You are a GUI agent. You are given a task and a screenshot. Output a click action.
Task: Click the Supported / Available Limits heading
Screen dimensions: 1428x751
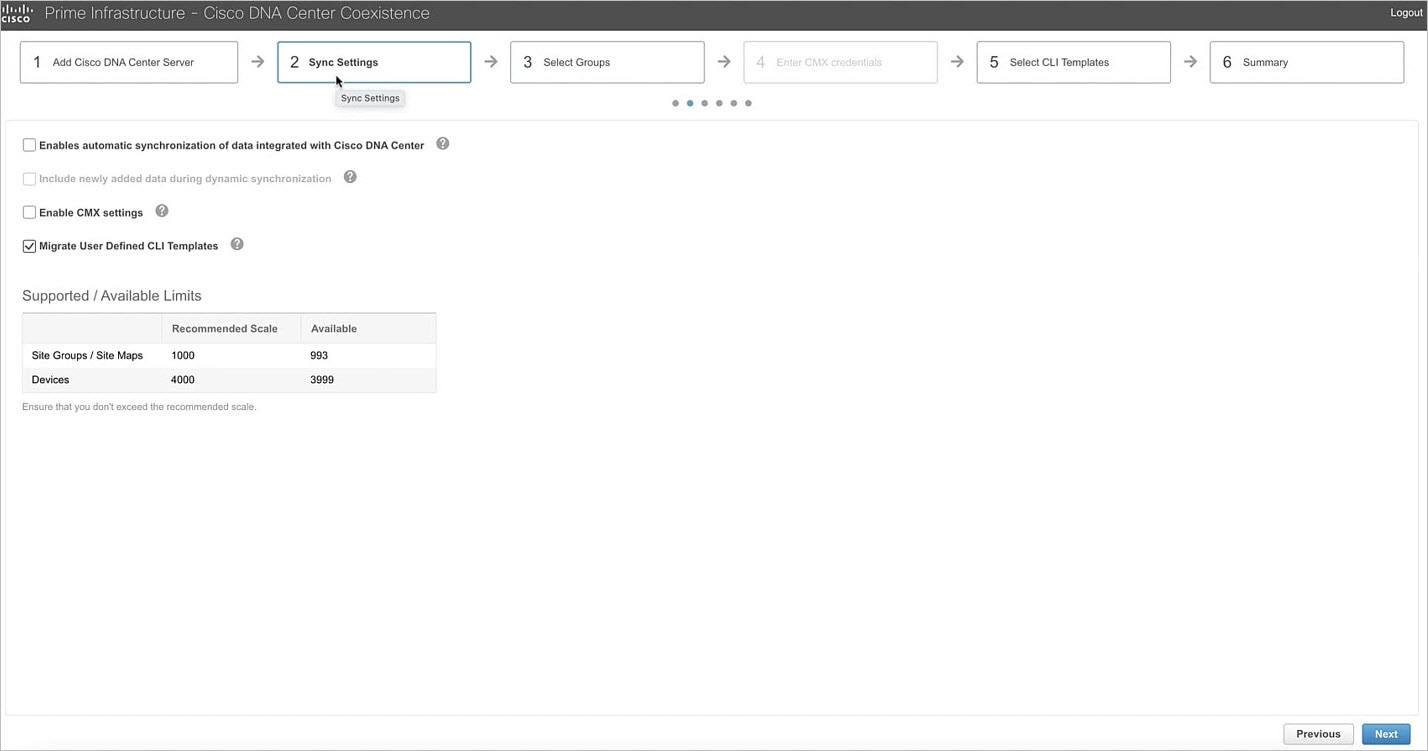[x=112, y=296]
